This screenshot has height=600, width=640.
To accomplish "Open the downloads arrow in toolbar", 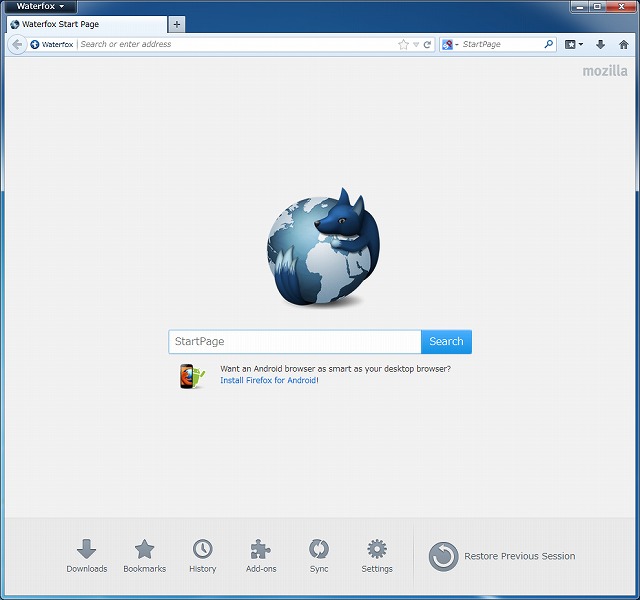I will coord(600,44).
